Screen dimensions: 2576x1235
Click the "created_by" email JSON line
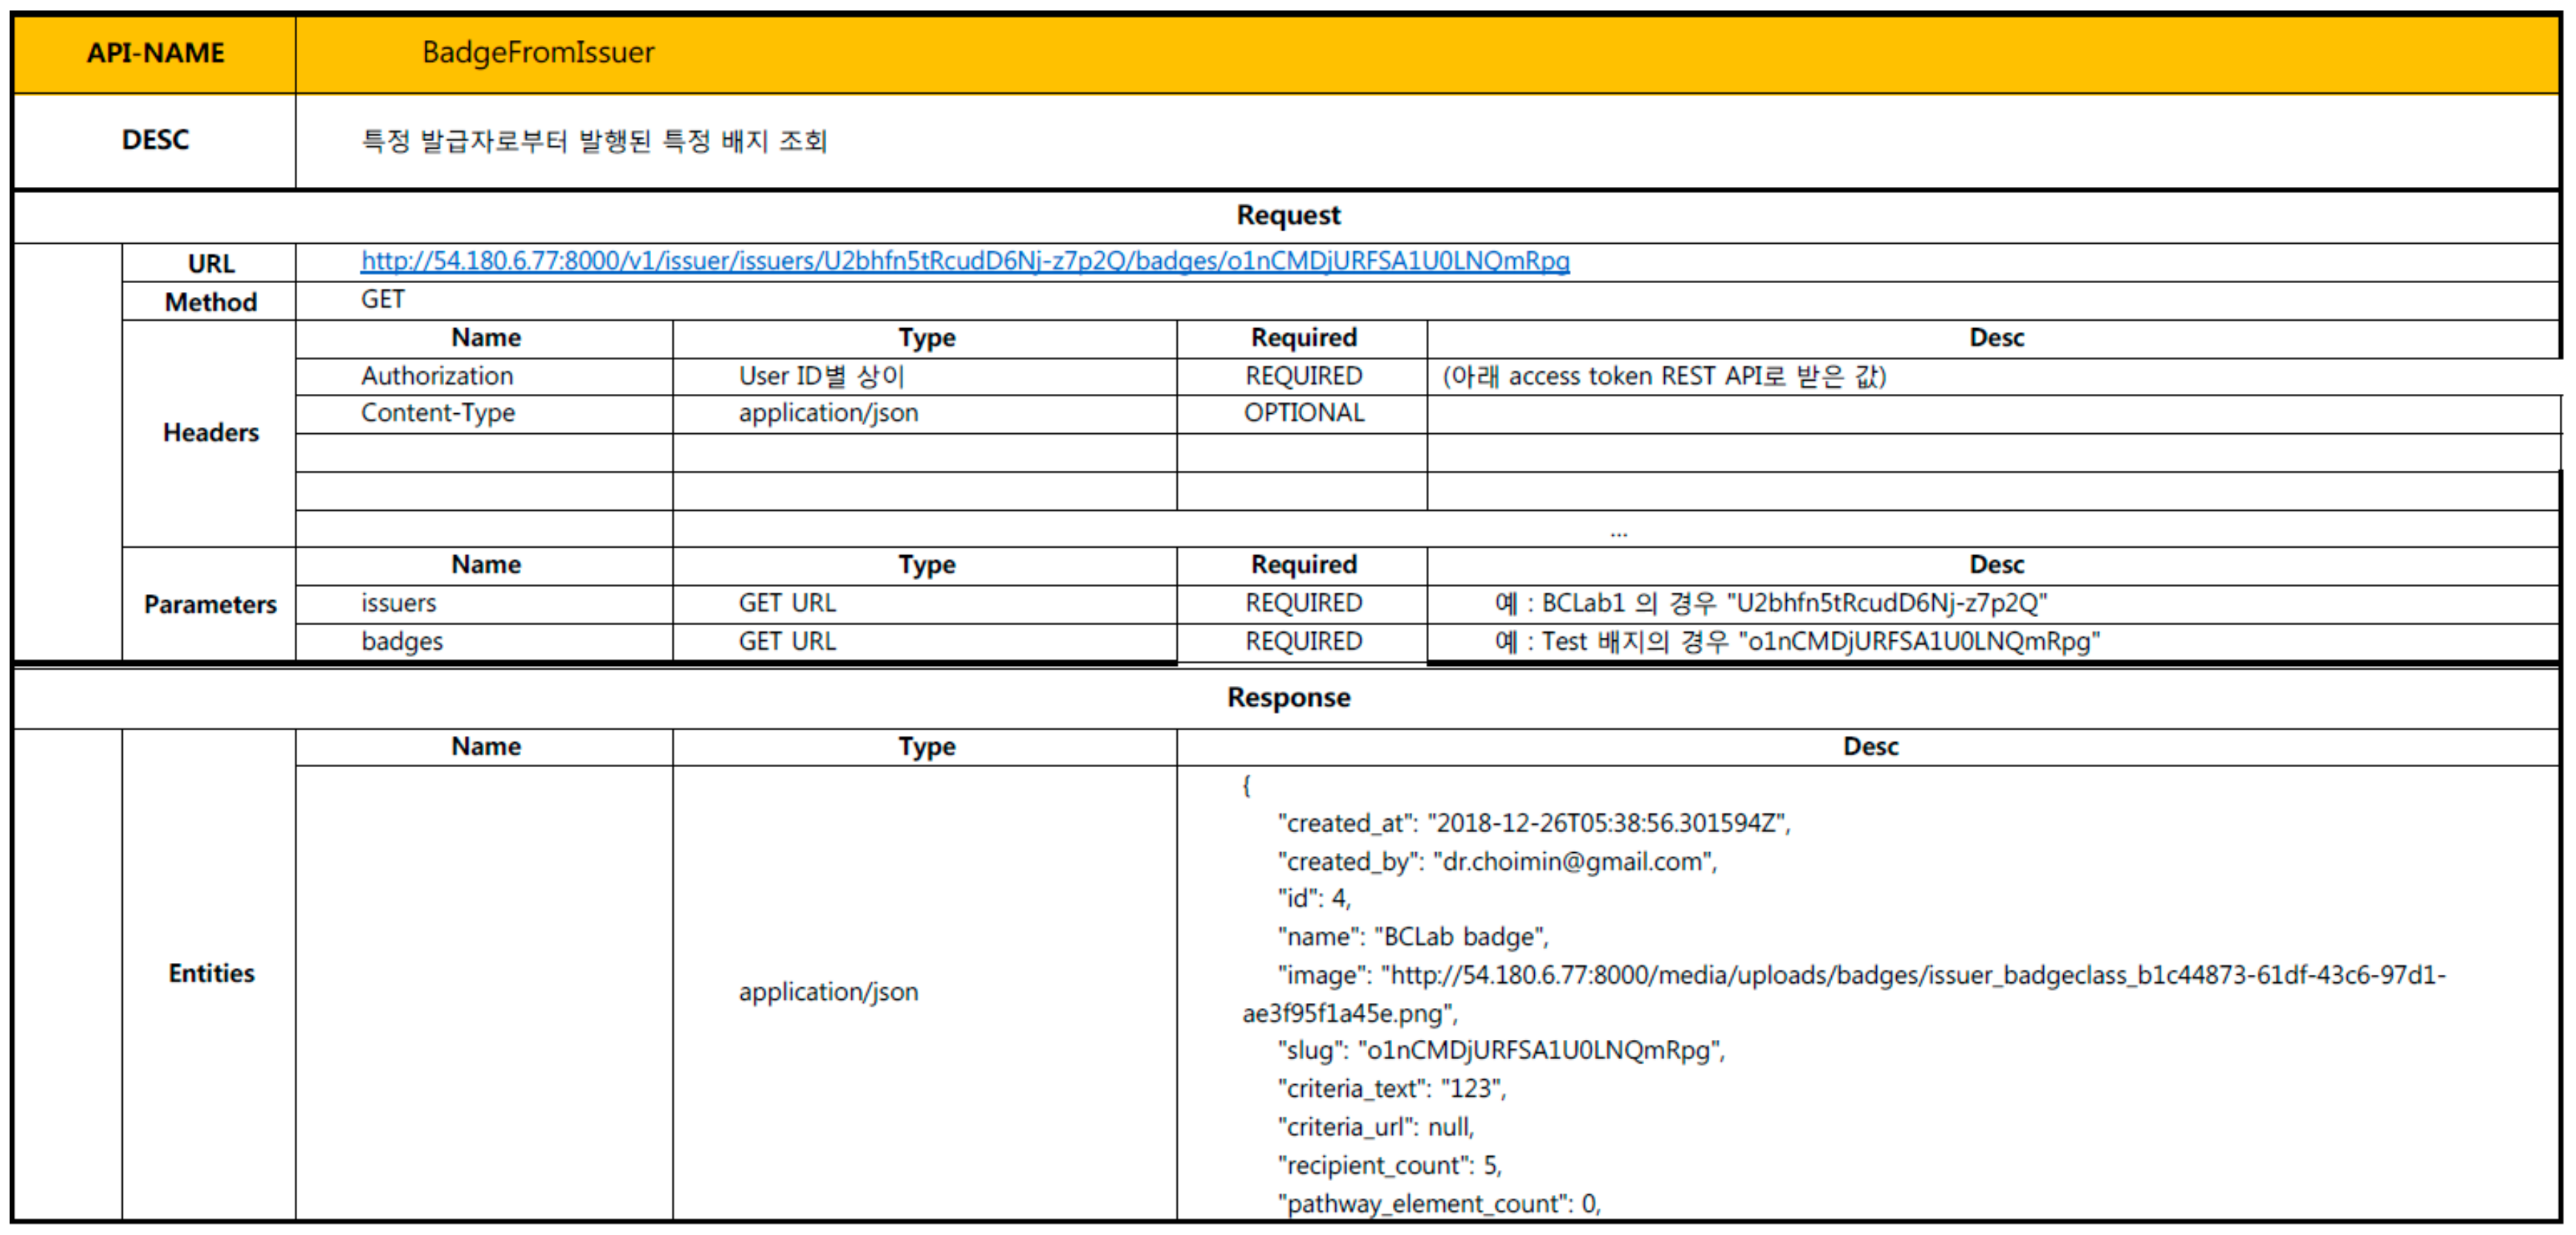pyautogui.click(x=1497, y=861)
